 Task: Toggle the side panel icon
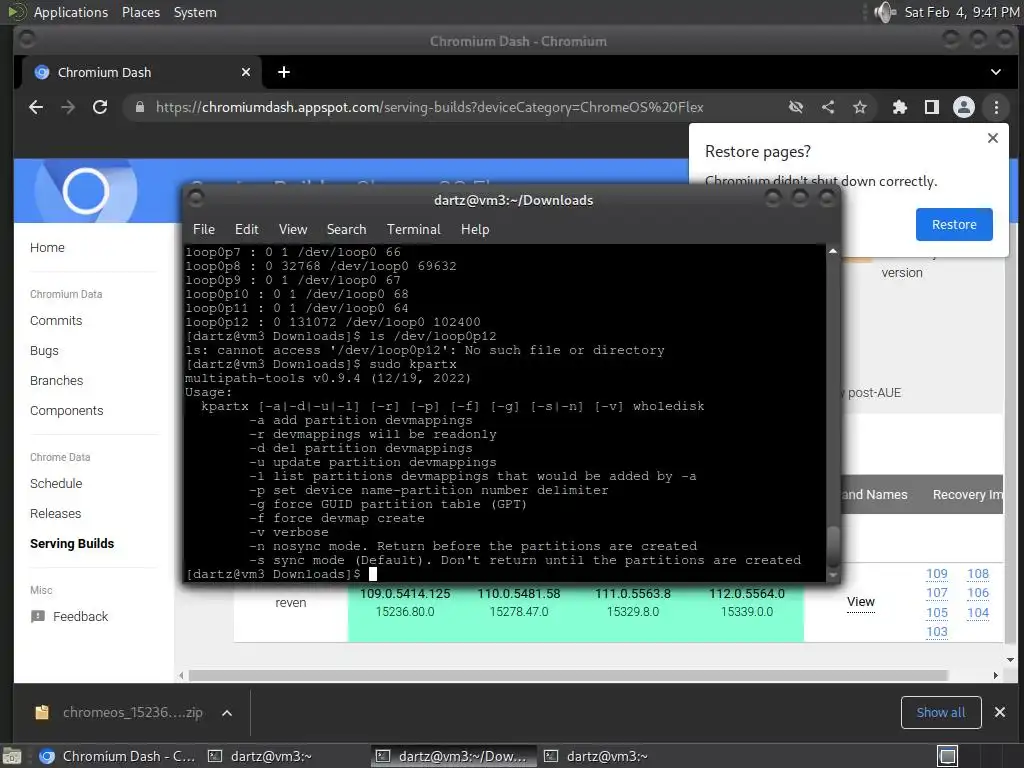pos(932,107)
